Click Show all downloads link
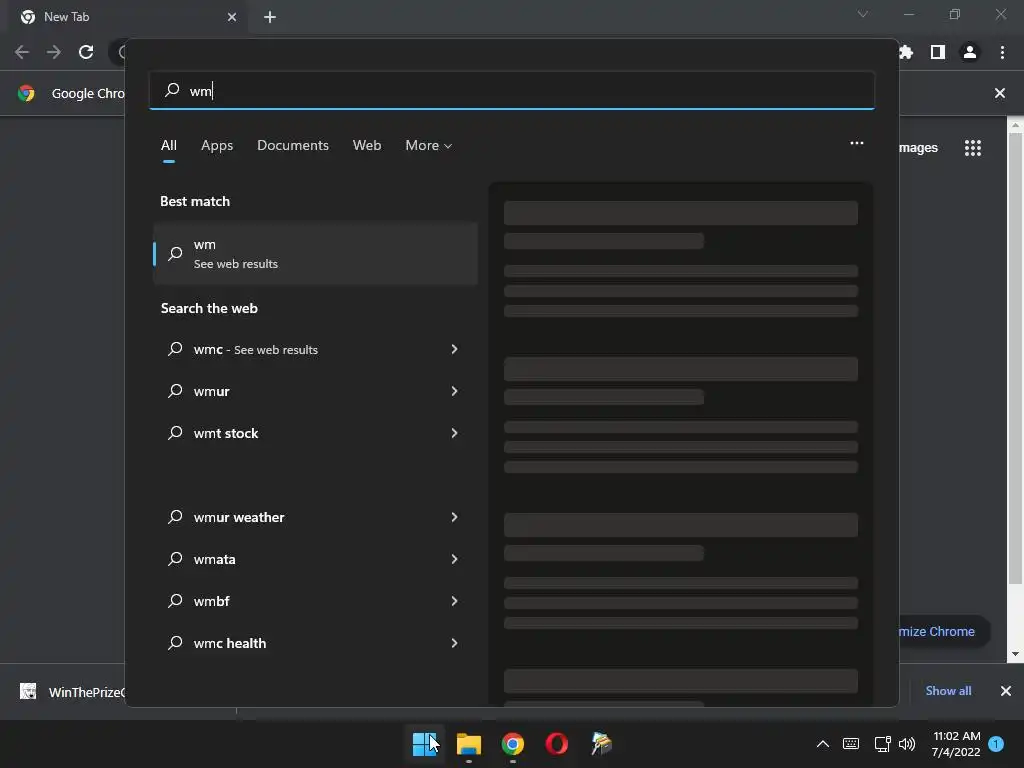 pos(948,691)
